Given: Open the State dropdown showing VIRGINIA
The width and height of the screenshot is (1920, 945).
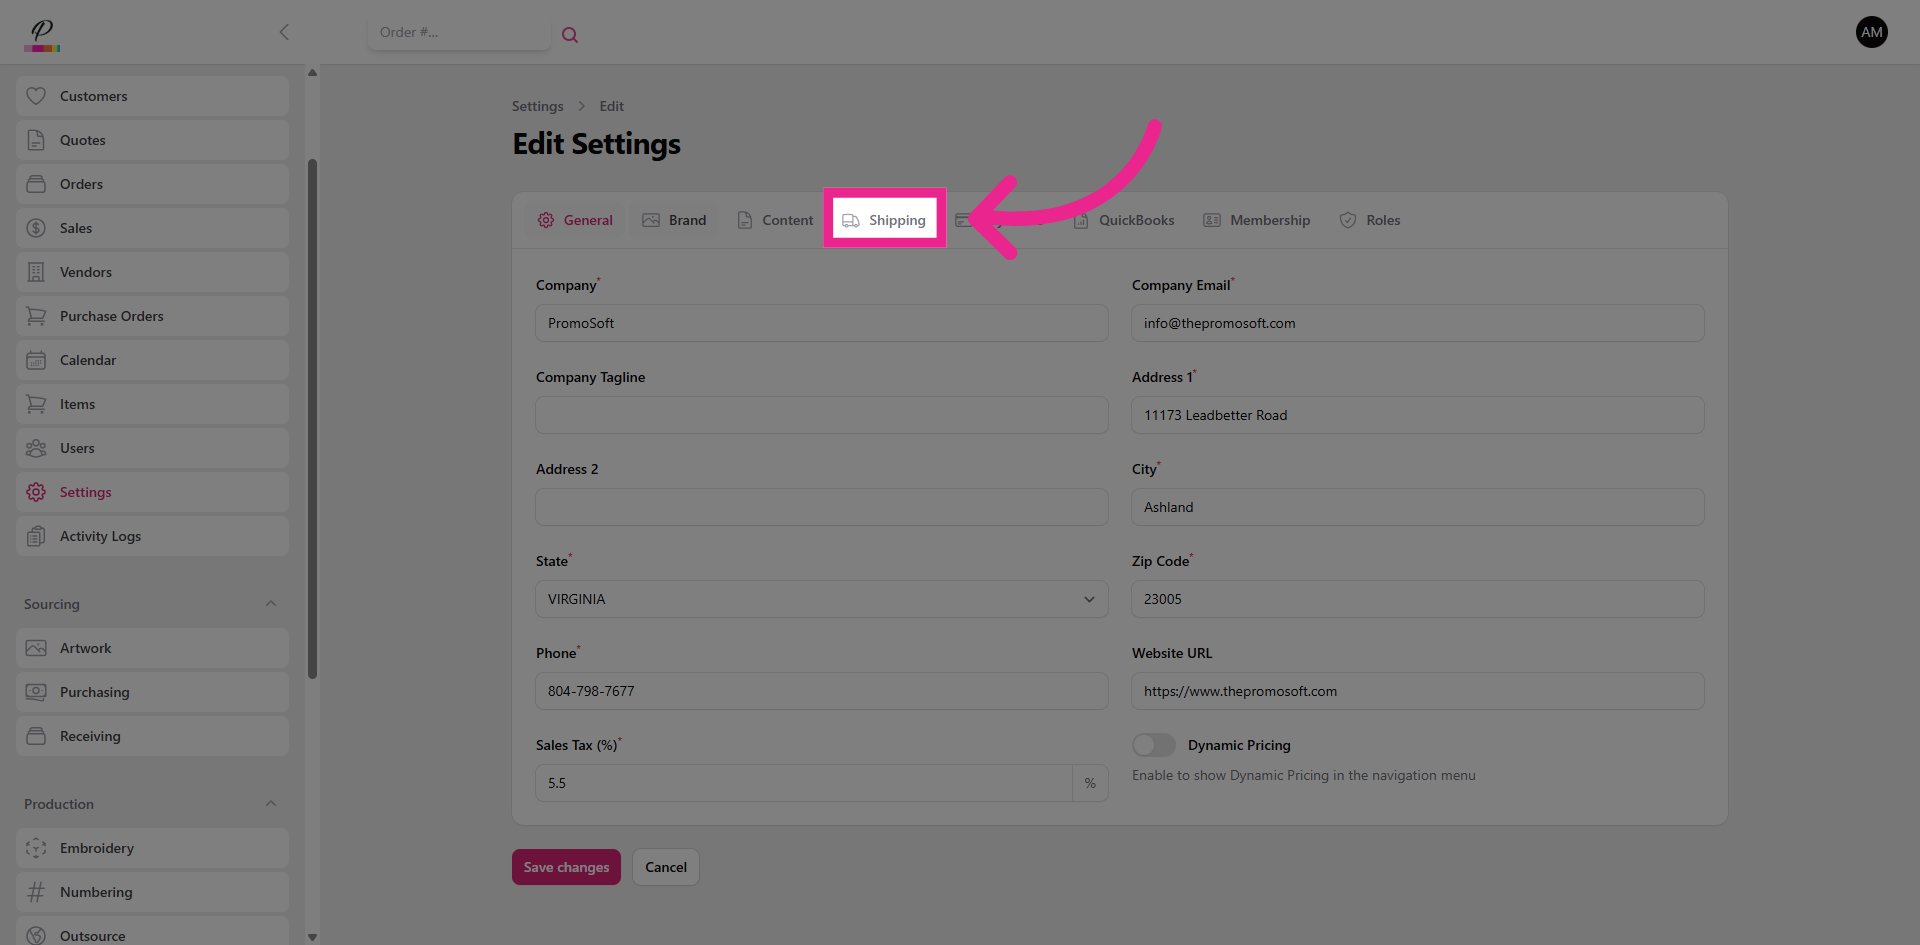Looking at the screenshot, I should pyautogui.click(x=821, y=599).
